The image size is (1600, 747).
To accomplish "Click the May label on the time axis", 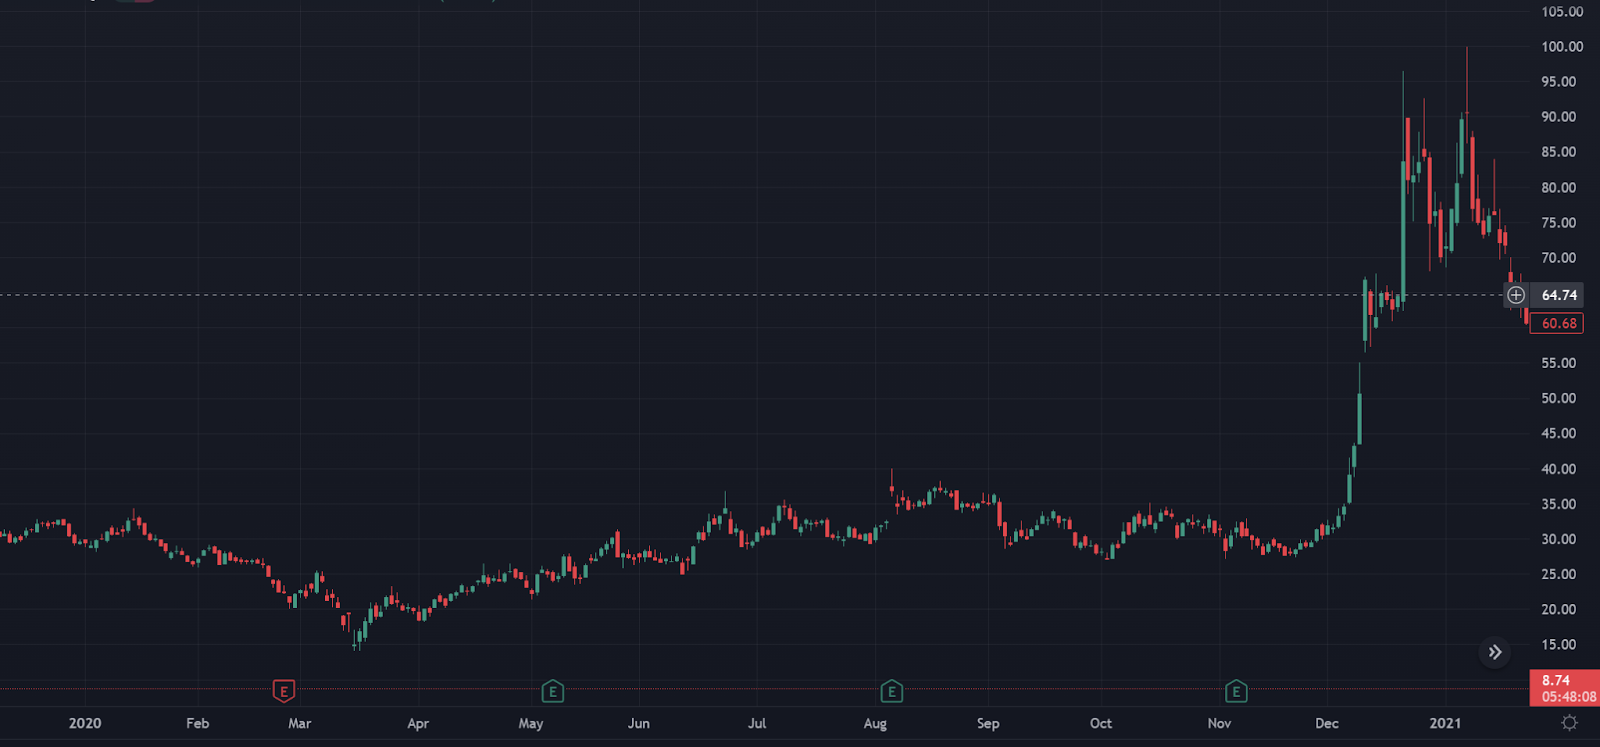I will tap(531, 723).
